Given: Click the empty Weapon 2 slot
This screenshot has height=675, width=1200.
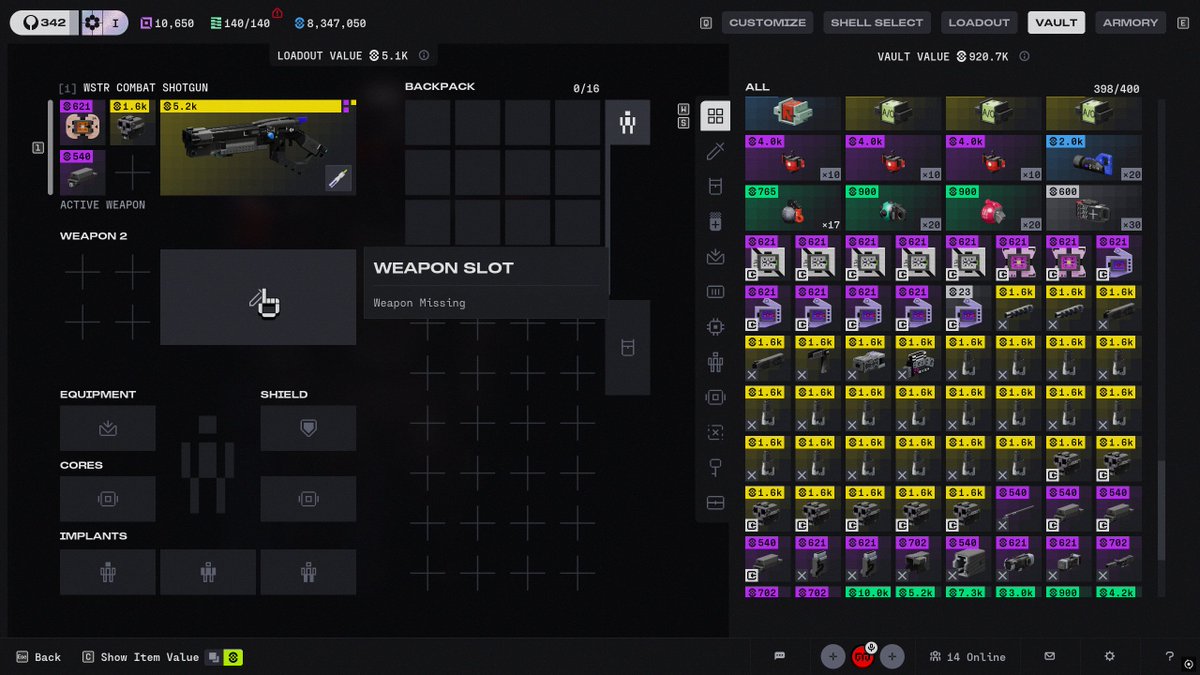Looking at the screenshot, I should point(258,297).
